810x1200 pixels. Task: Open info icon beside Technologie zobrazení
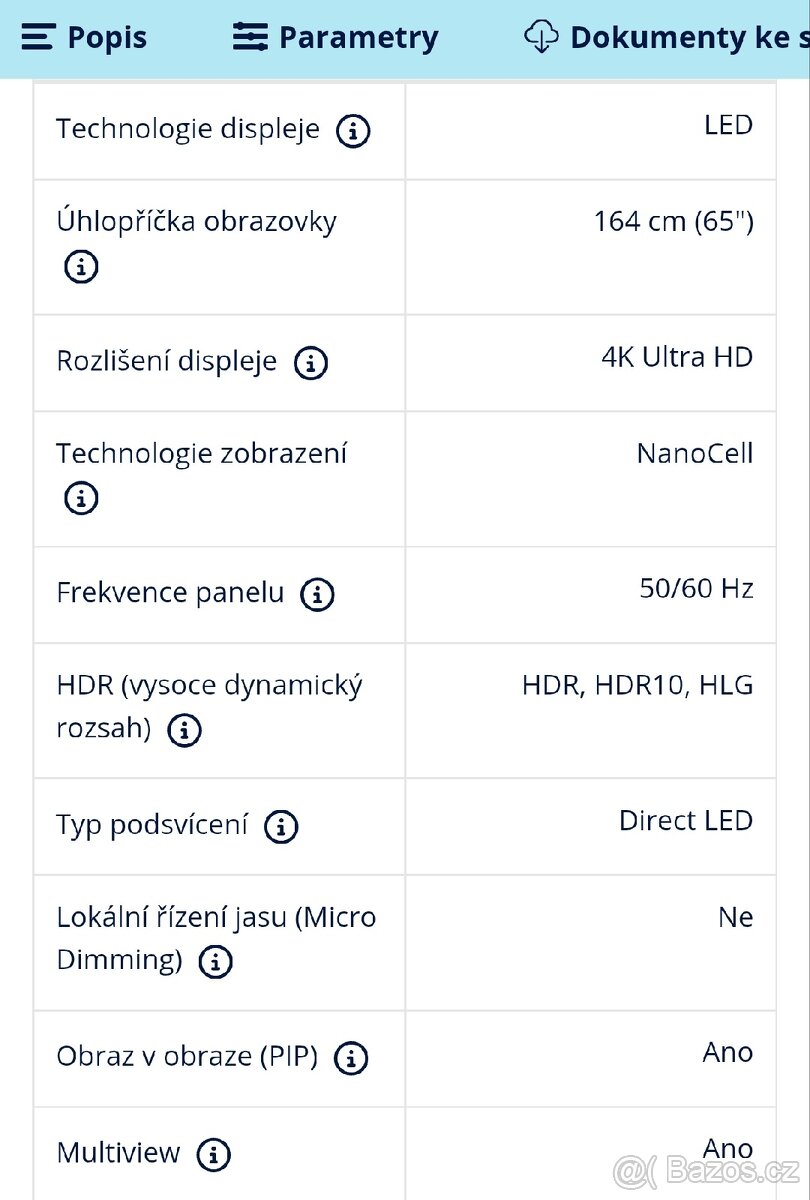click(x=81, y=497)
